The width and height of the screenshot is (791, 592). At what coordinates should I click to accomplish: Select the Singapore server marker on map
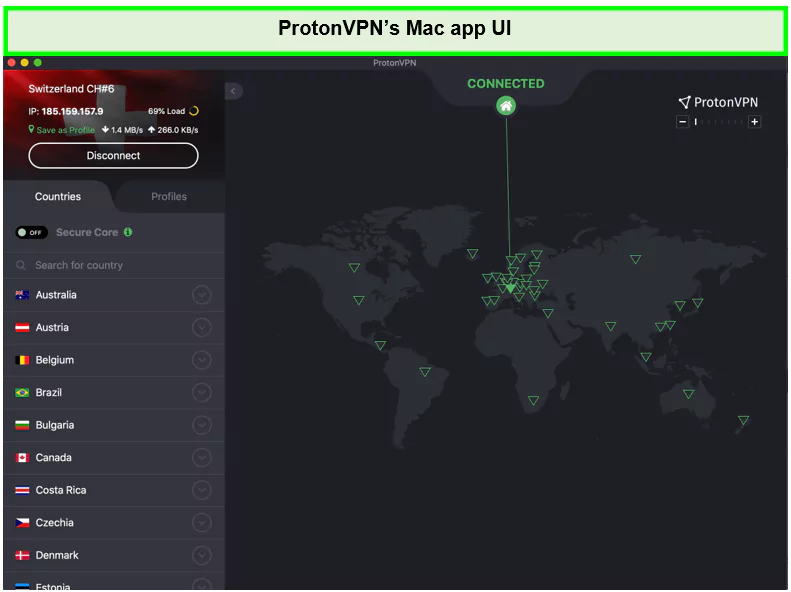click(x=646, y=357)
